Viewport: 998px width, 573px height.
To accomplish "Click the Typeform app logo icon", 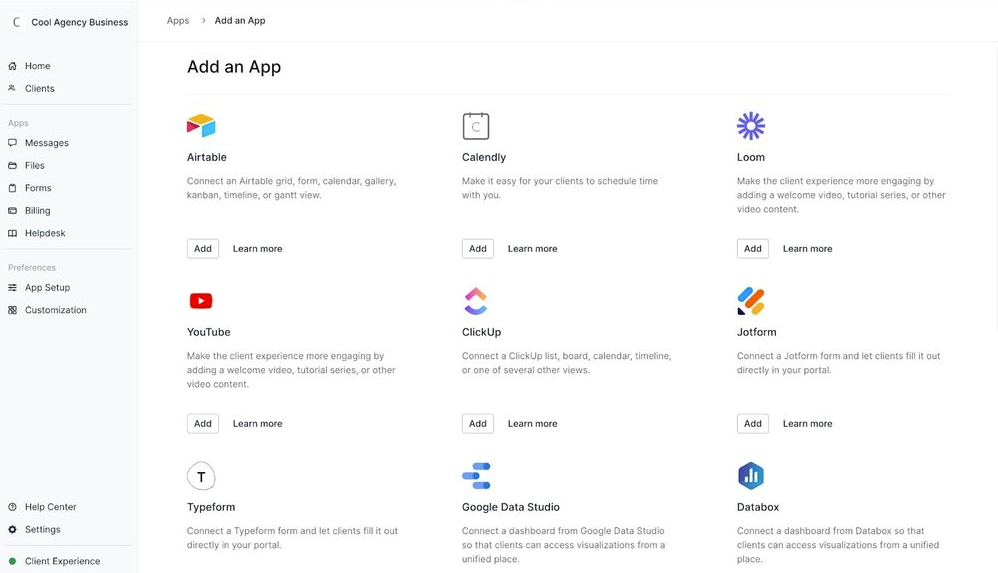I will [201, 476].
